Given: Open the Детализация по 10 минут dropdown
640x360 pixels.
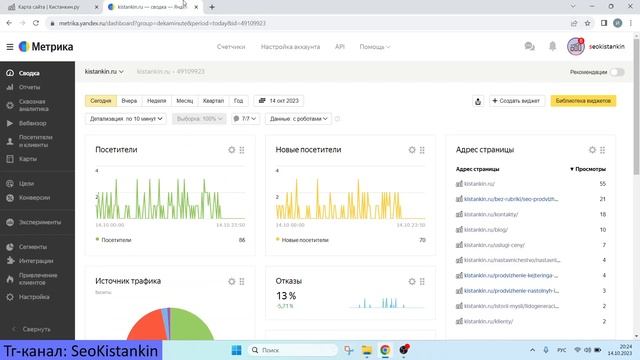Looking at the screenshot, I should (126, 119).
